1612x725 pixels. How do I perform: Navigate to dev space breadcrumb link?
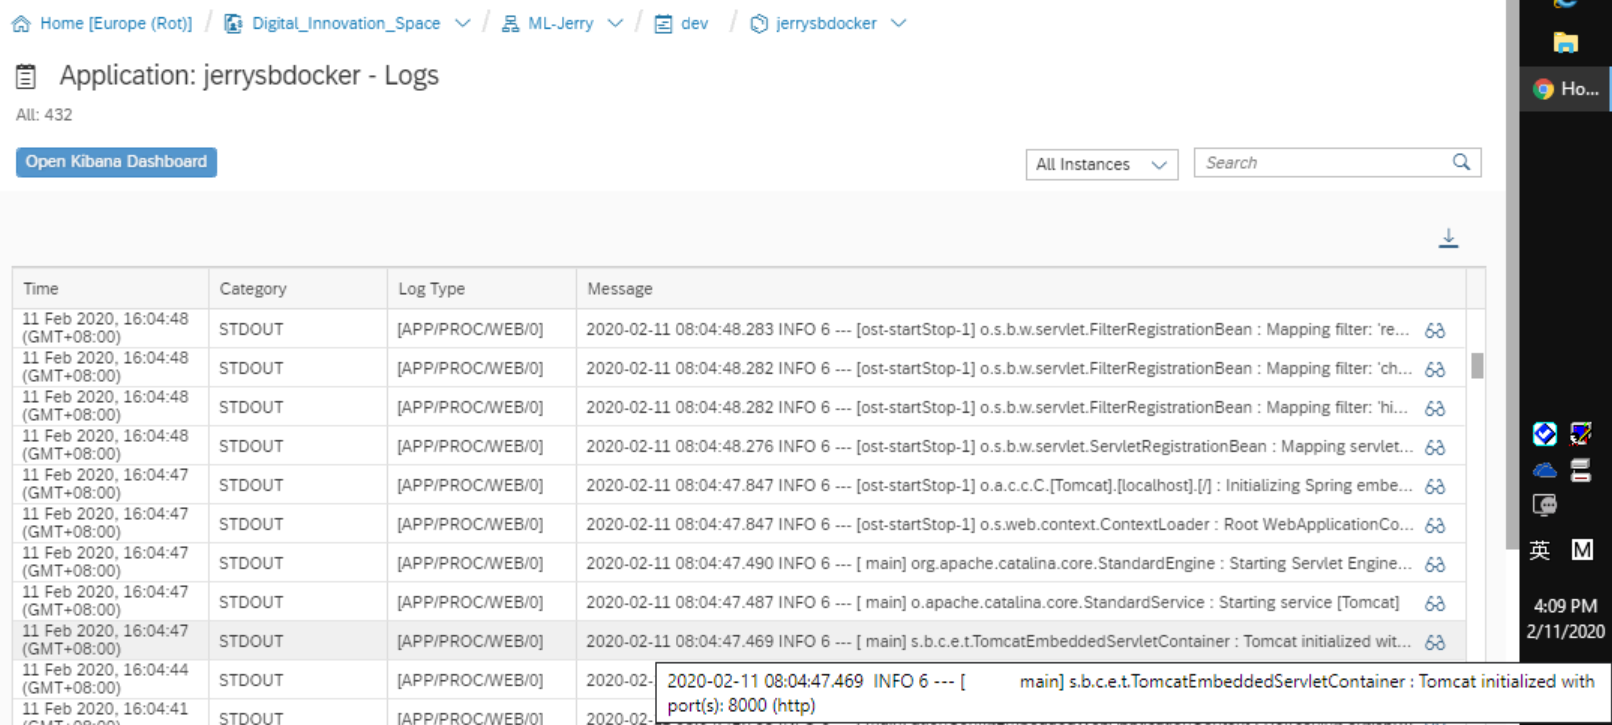pyautogui.click(x=694, y=23)
